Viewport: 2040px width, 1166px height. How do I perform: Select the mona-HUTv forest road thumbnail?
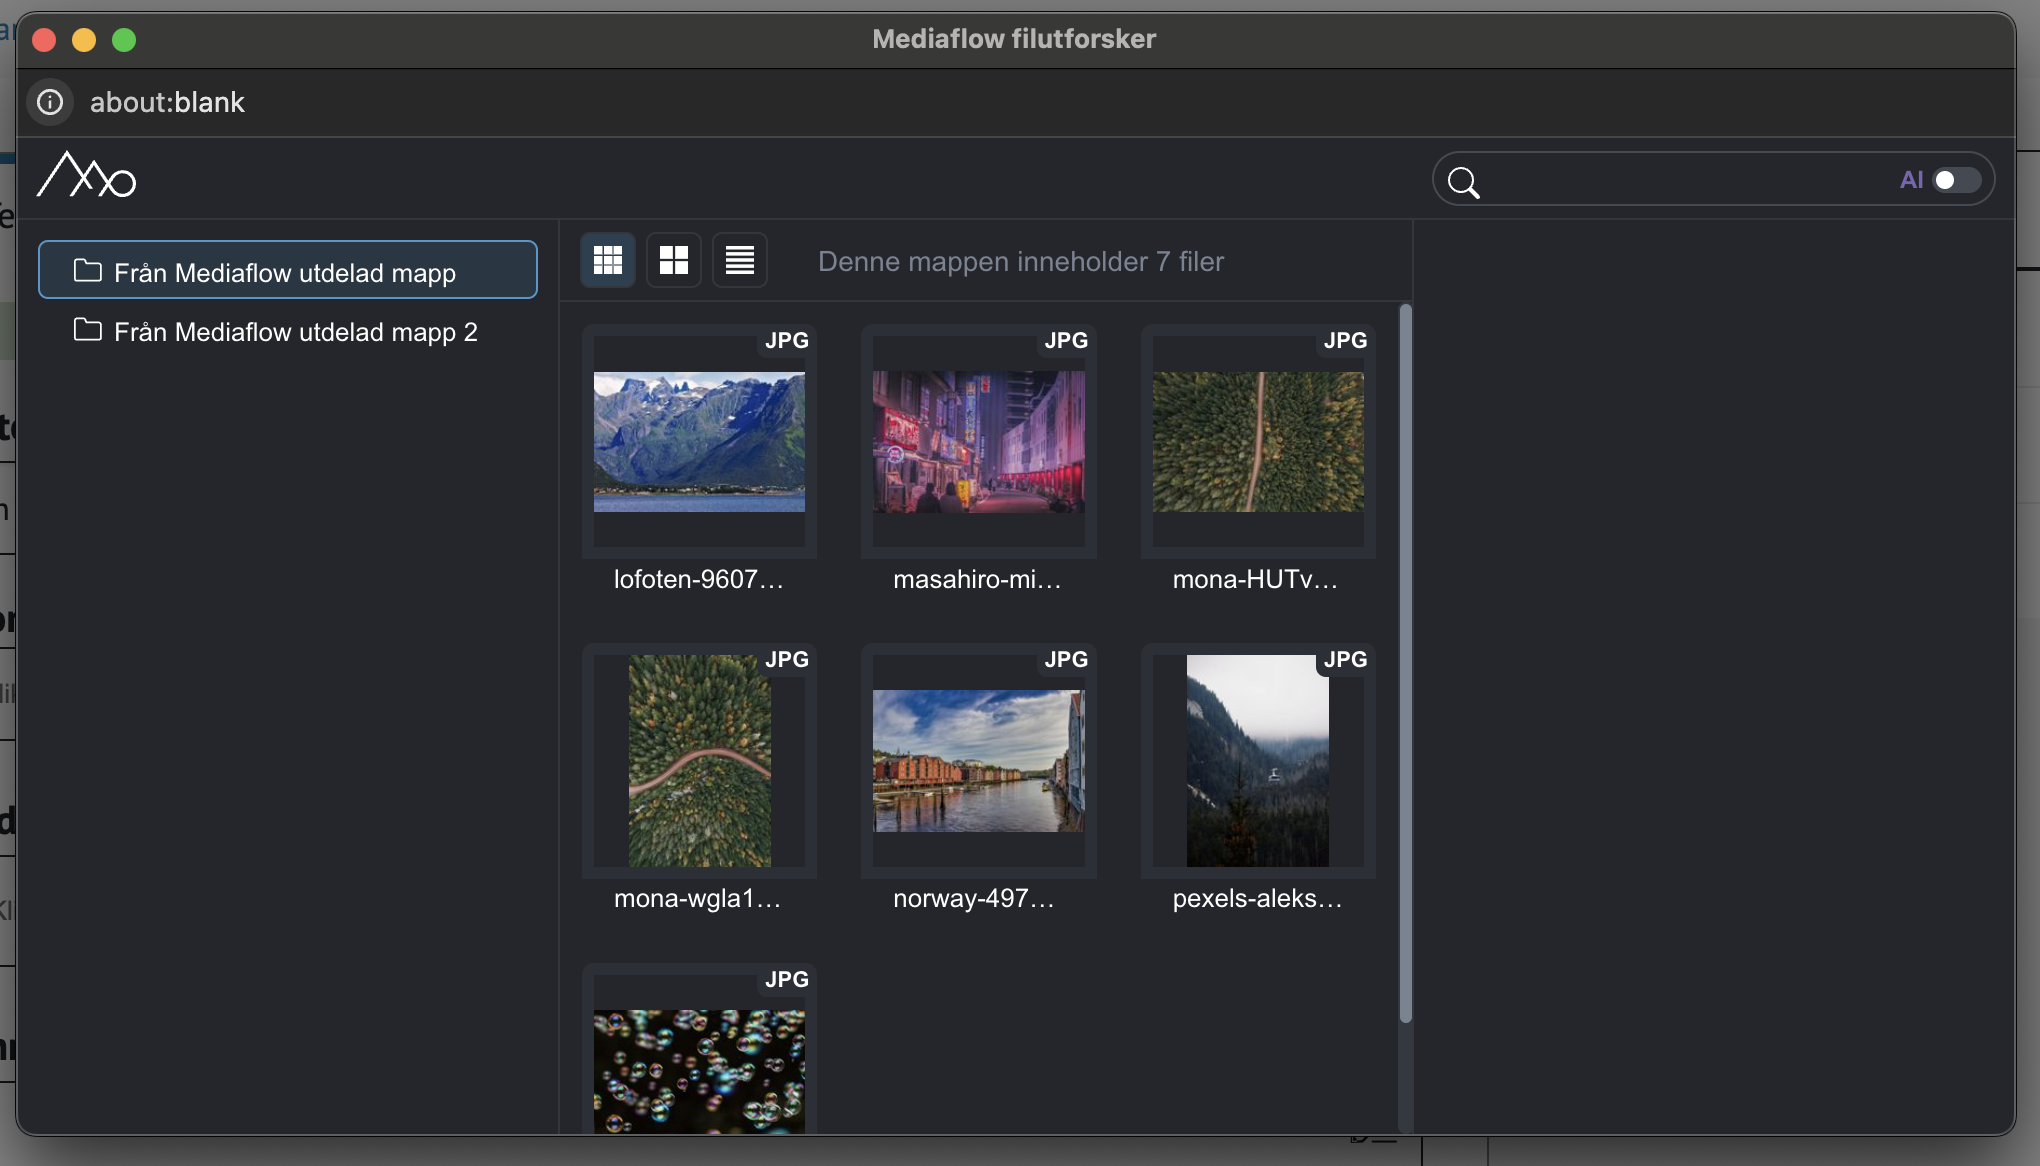click(x=1258, y=442)
